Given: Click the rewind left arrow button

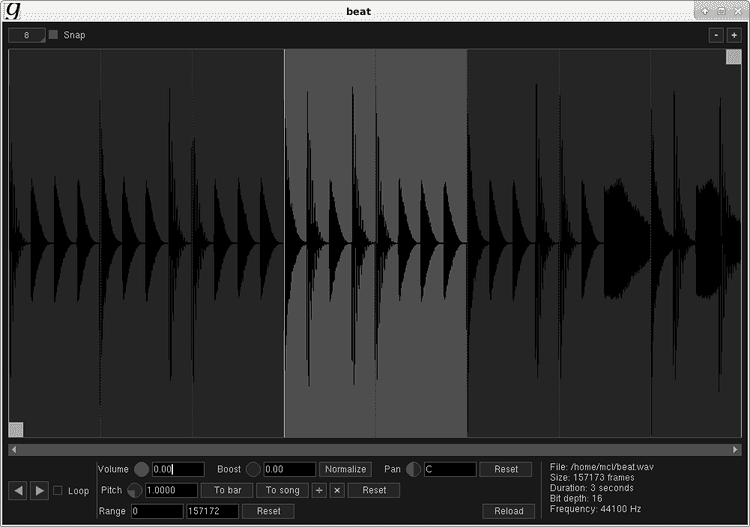Looking at the screenshot, I should (18, 490).
